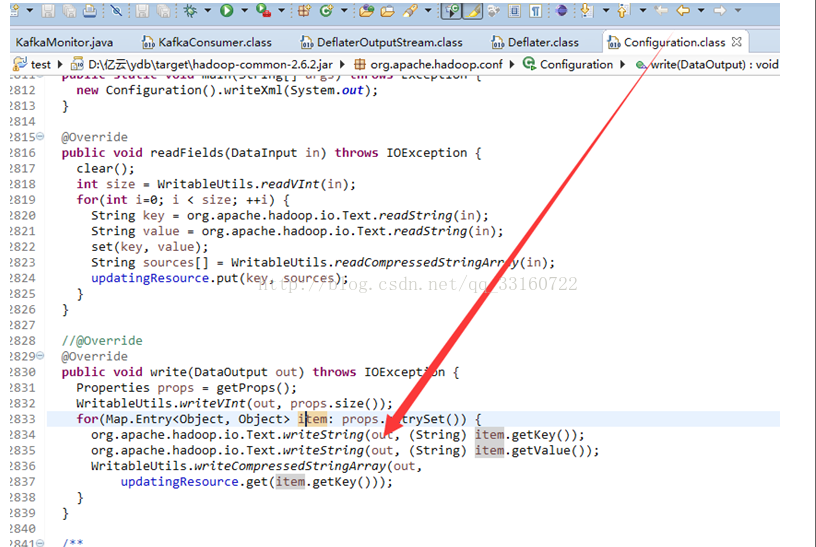
Task: Open the External Tools dropdown arrow
Action: click(x=281, y=10)
